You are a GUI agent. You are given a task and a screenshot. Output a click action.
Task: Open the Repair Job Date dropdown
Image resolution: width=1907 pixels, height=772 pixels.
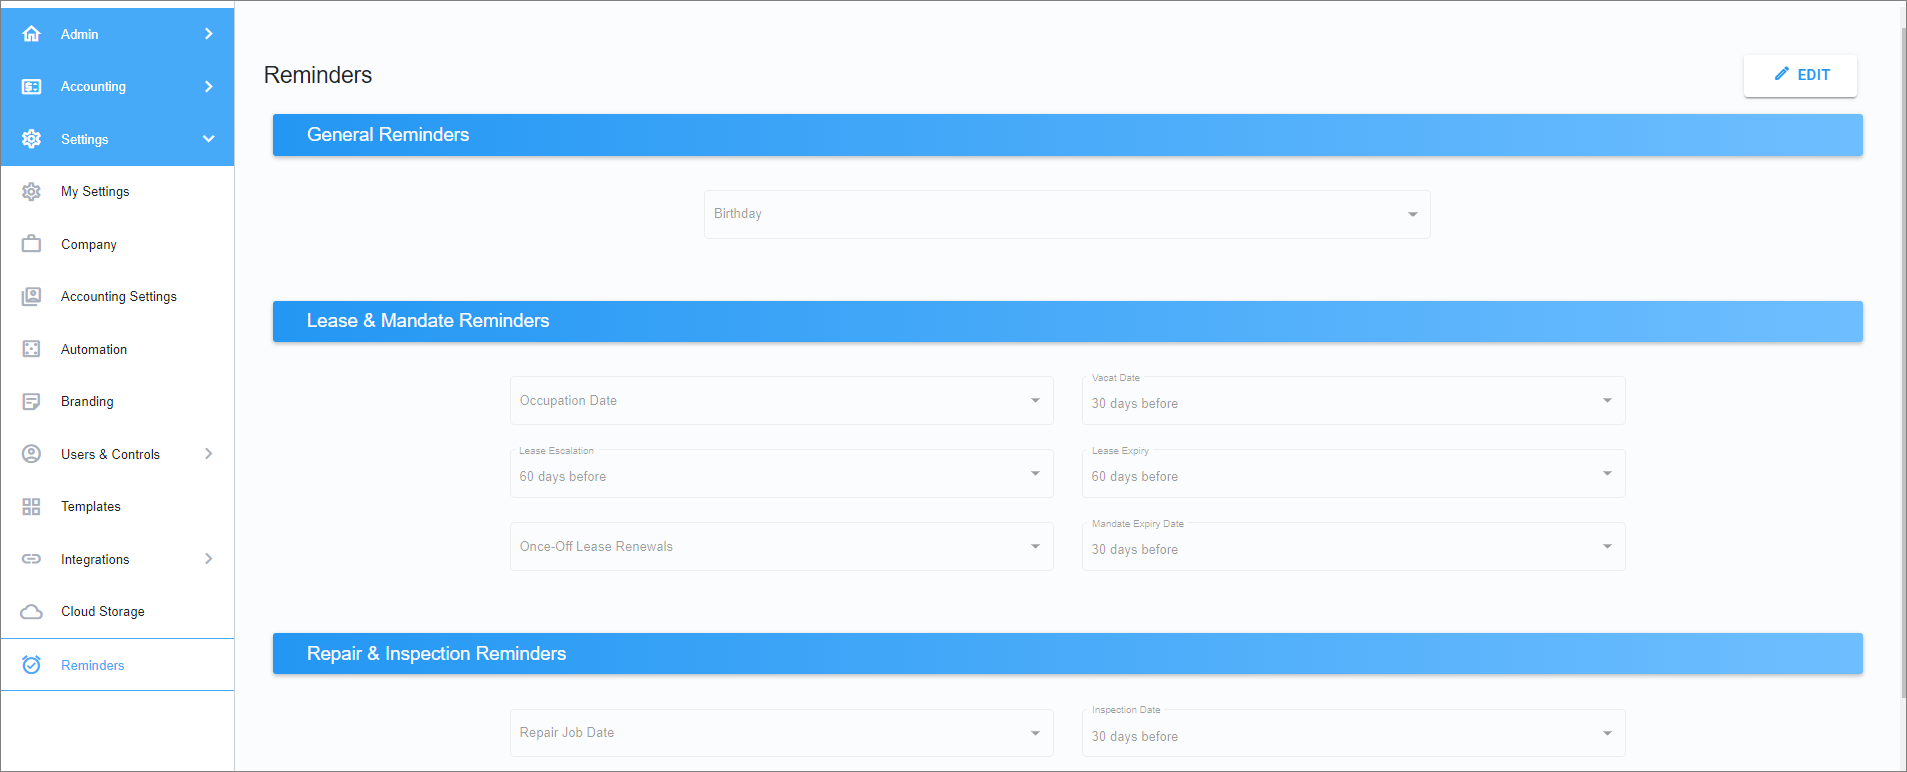pos(781,733)
